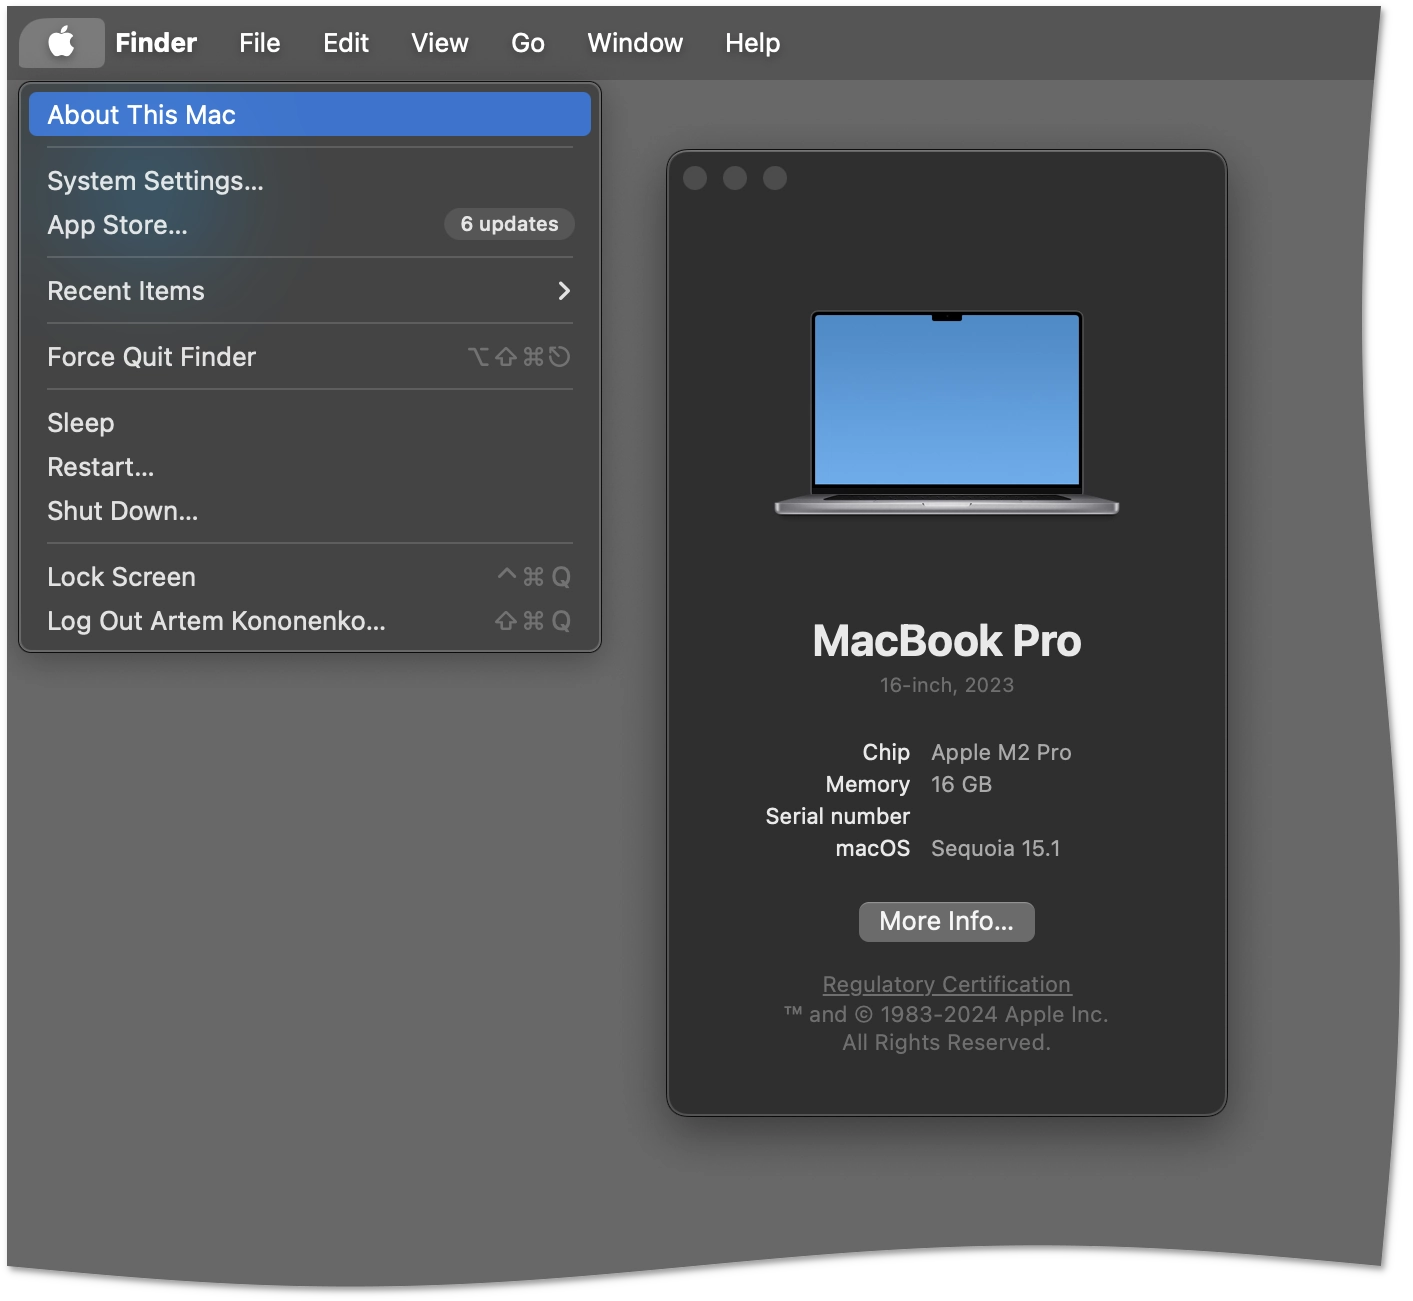
Task: Close the About This Mac window
Action: [x=695, y=178]
